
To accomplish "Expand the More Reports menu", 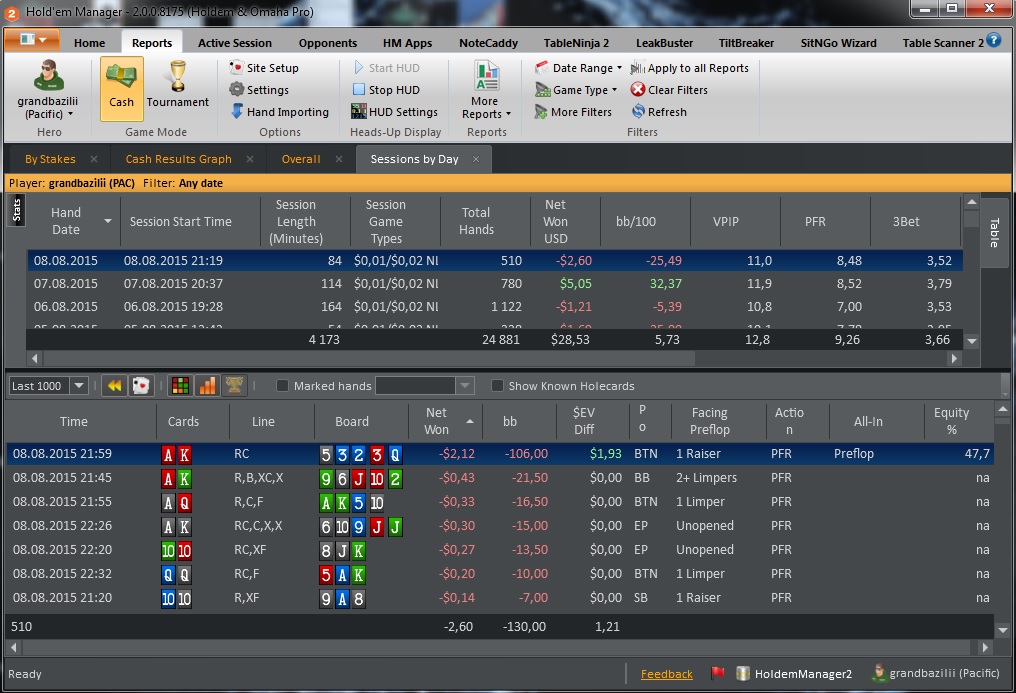I will (x=486, y=90).
